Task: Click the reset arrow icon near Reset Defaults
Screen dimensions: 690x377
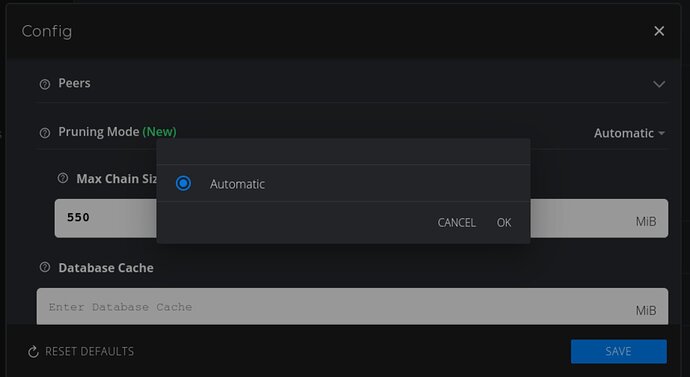Action: point(33,351)
